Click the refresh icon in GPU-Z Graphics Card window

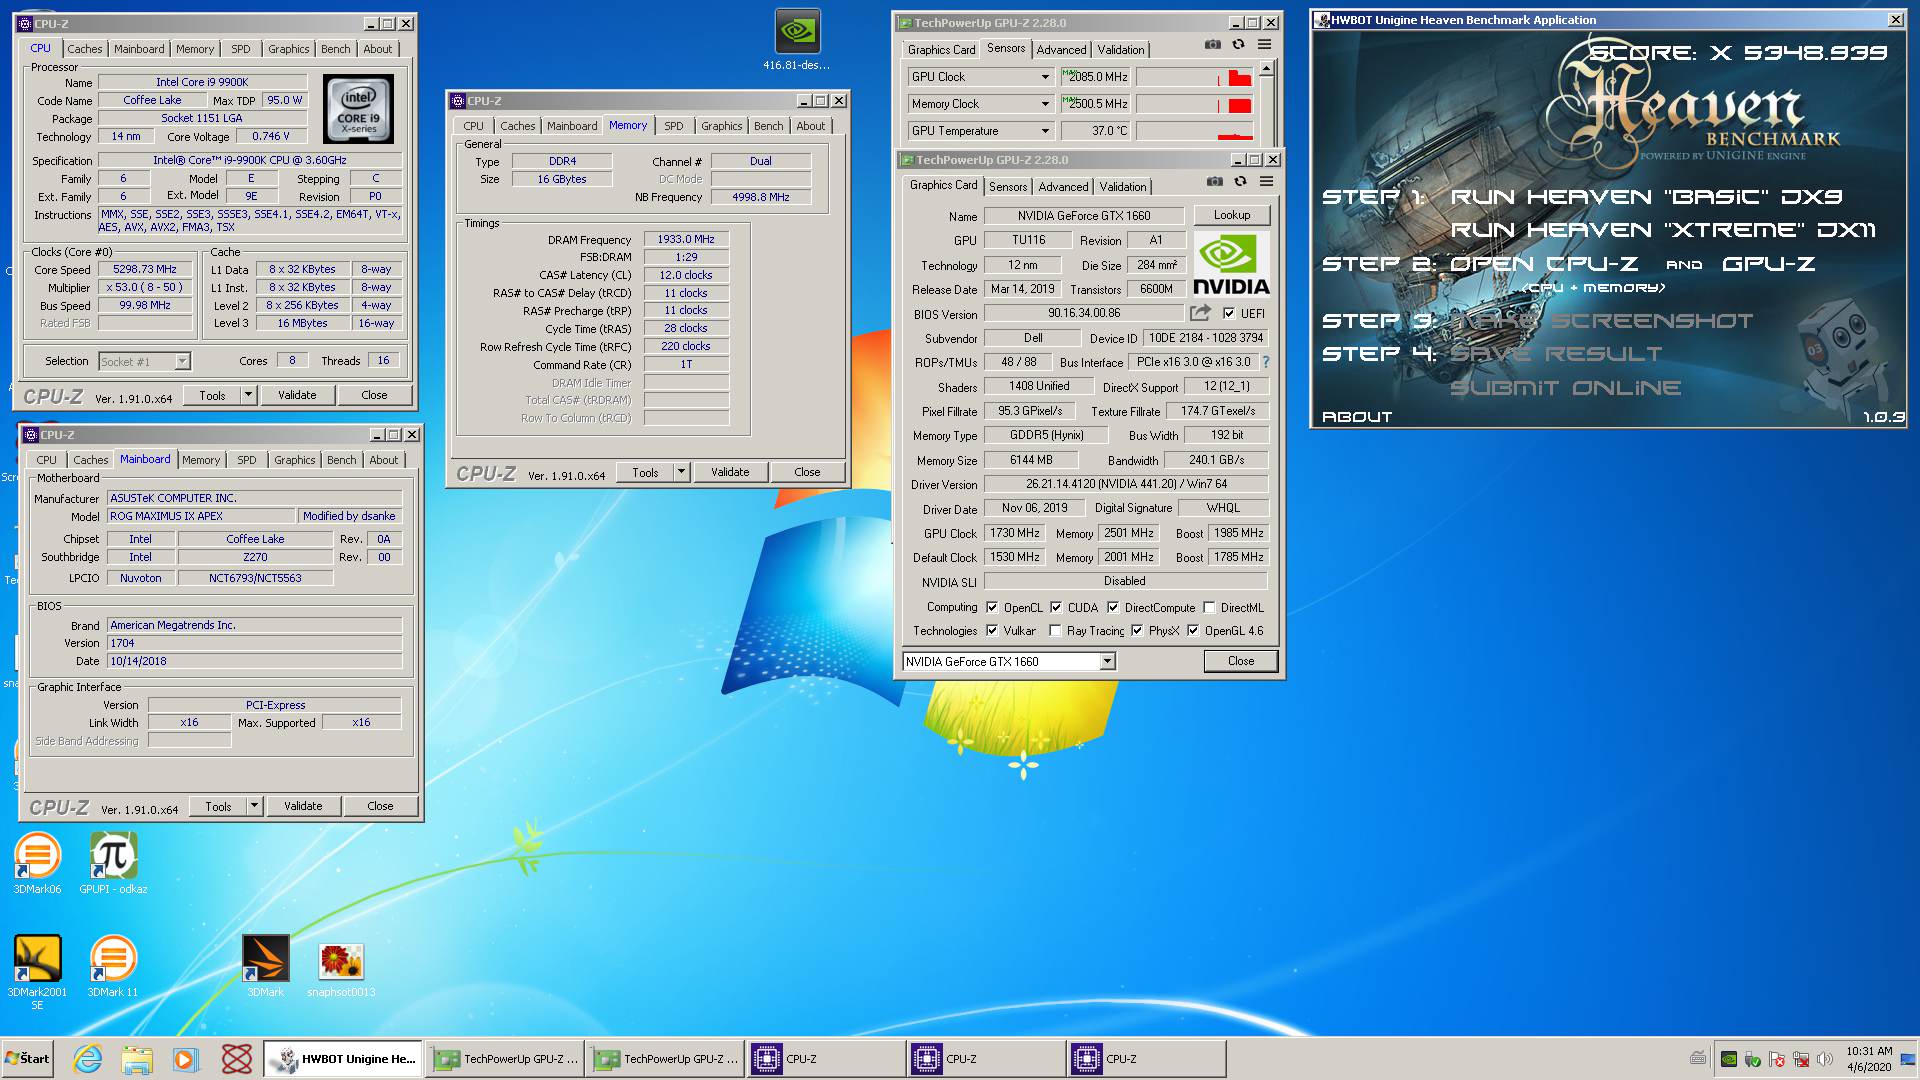[x=1240, y=182]
